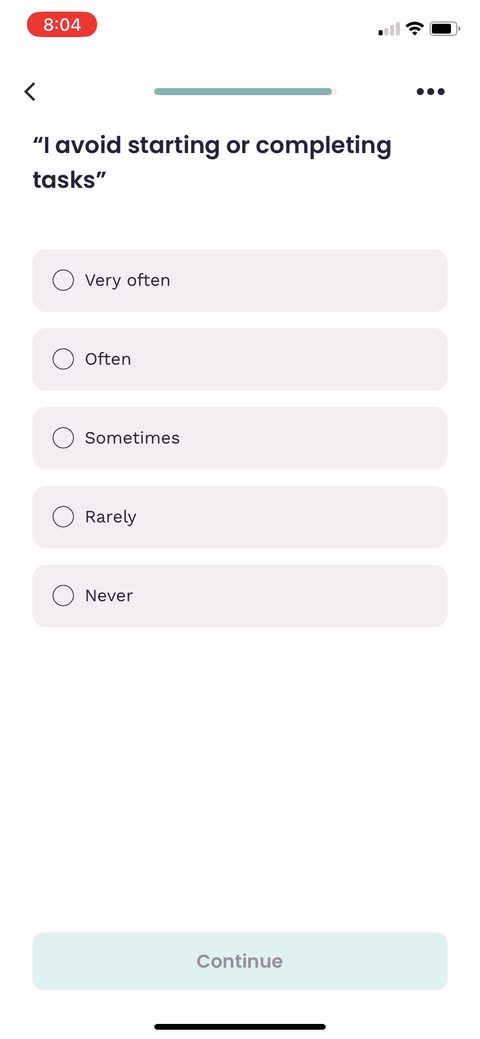Image resolution: width=480 pixels, height=1039 pixels.
Task: Click the Continue button
Action: coord(240,961)
